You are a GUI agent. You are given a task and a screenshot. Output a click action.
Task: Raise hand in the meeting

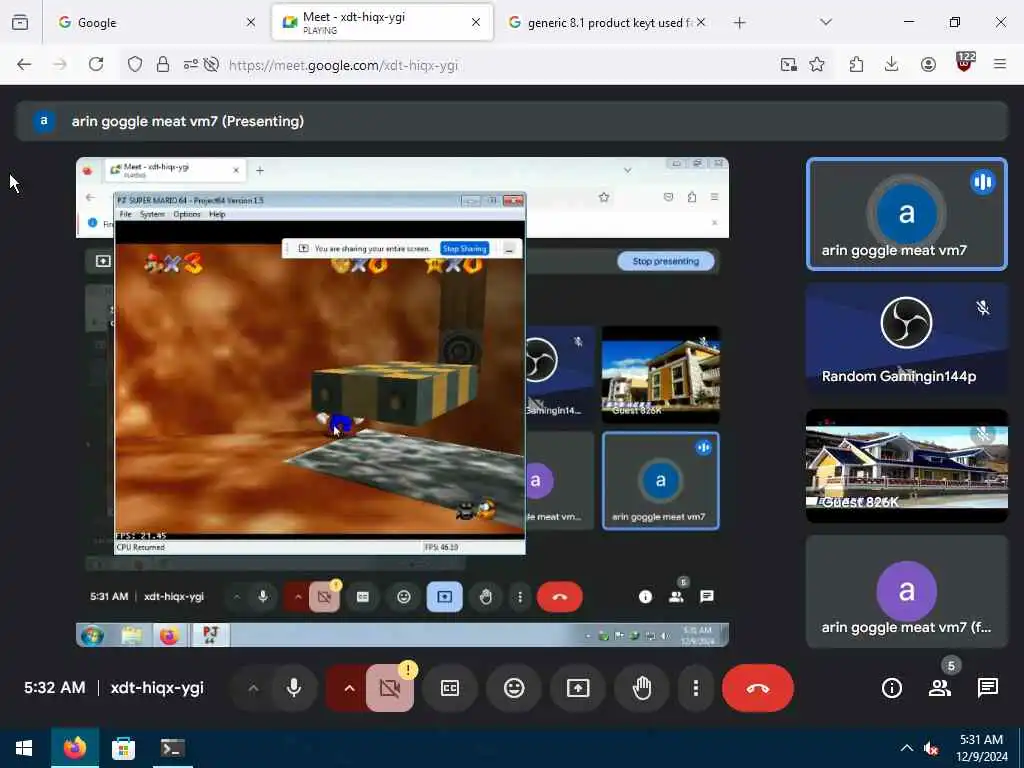click(x=642, y=688)
